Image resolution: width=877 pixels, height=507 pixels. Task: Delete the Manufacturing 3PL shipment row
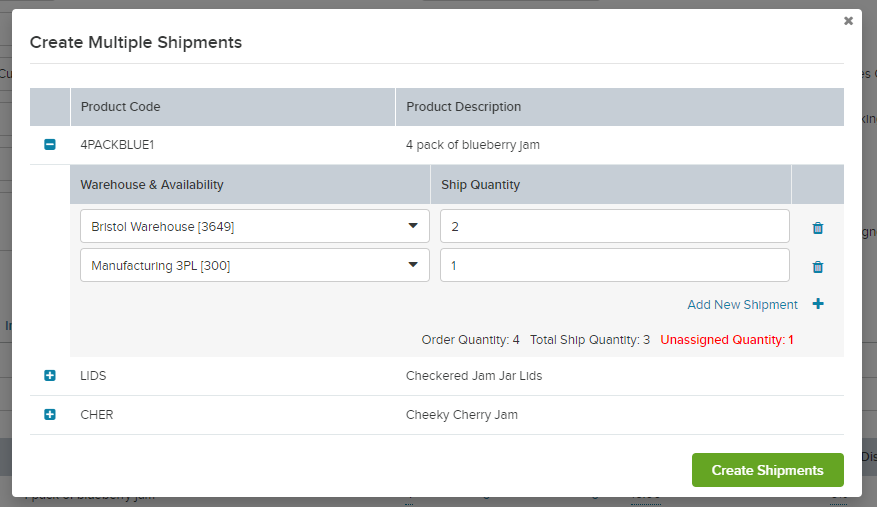[x=818, y=267]
